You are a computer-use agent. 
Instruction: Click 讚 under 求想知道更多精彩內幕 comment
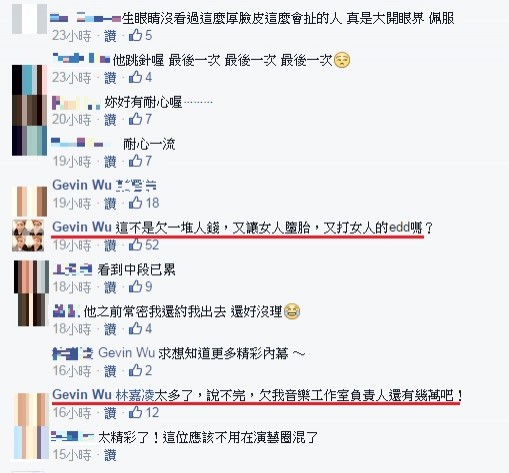point(110,371)
